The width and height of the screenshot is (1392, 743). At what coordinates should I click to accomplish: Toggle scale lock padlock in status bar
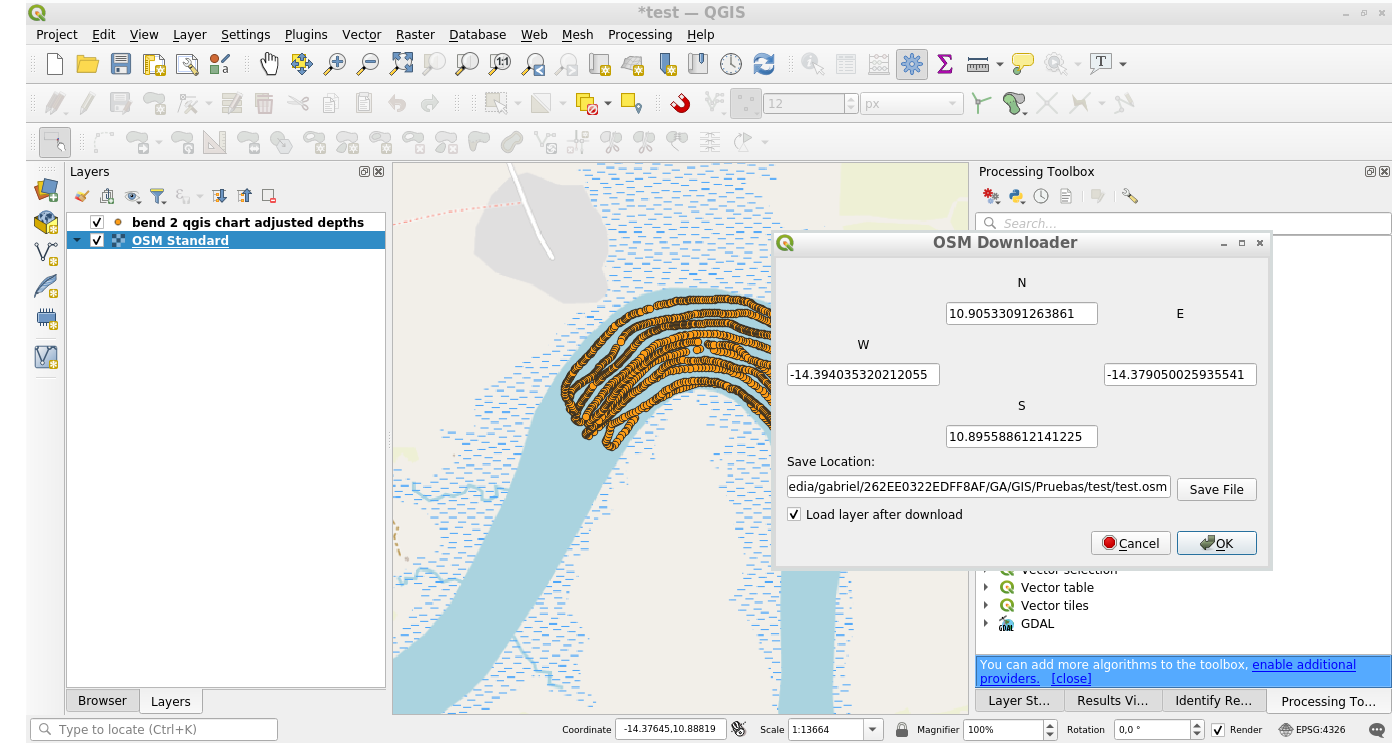(902, 730)
